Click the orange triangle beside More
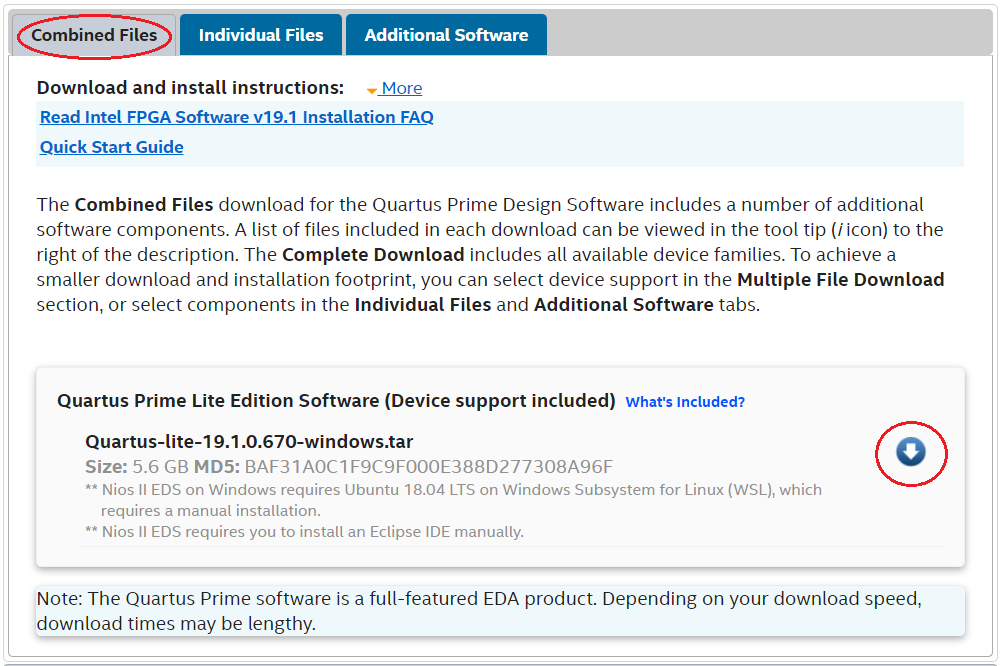The height and width of the screenshot is (666, 1001). click(x=371, y=90)
